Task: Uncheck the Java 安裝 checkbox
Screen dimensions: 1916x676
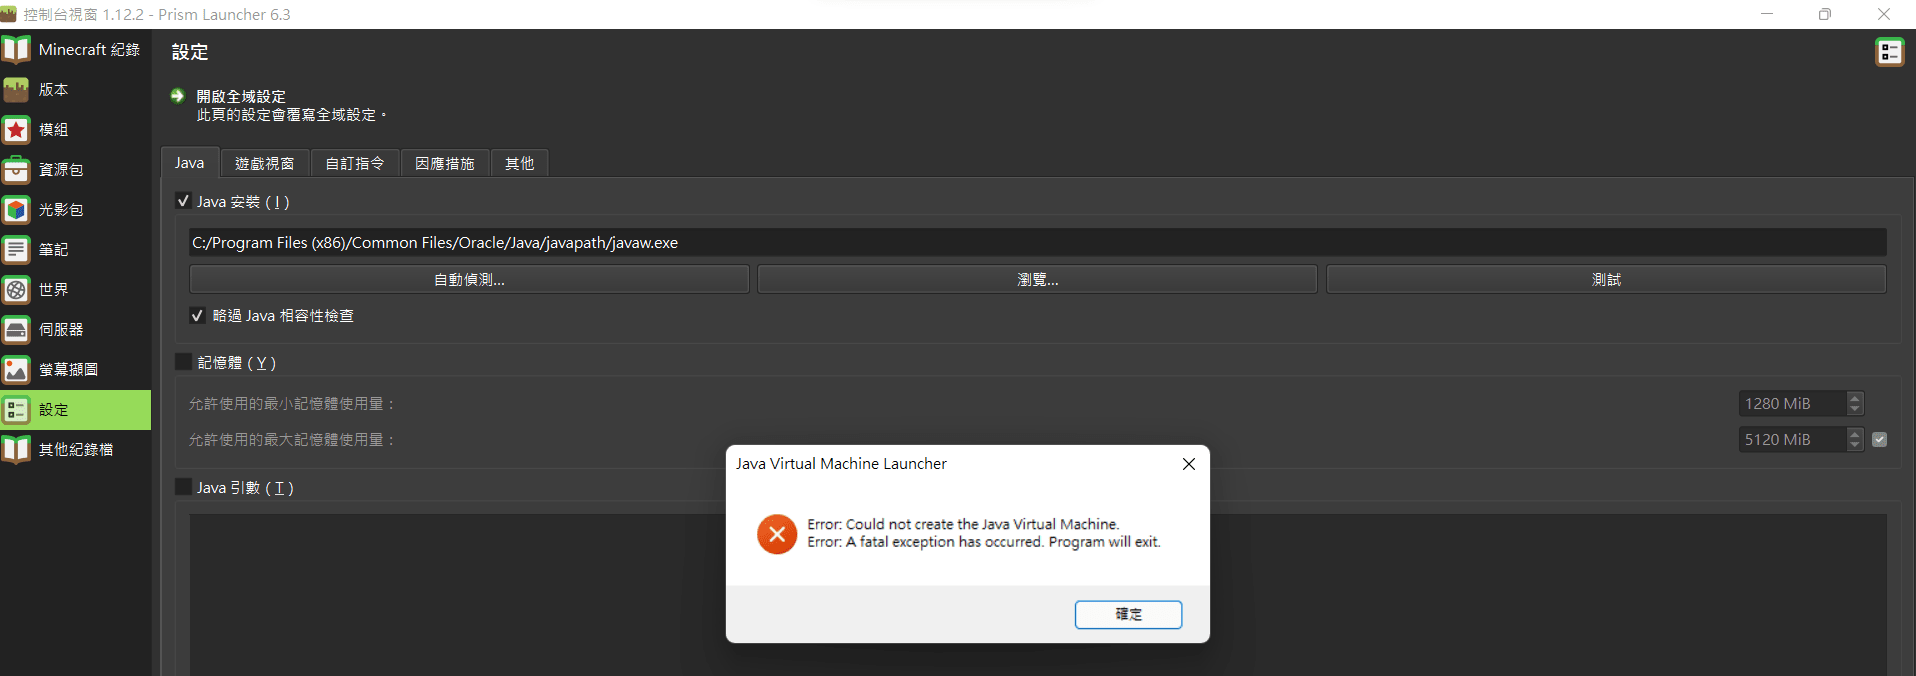Action: pos(183,201)
